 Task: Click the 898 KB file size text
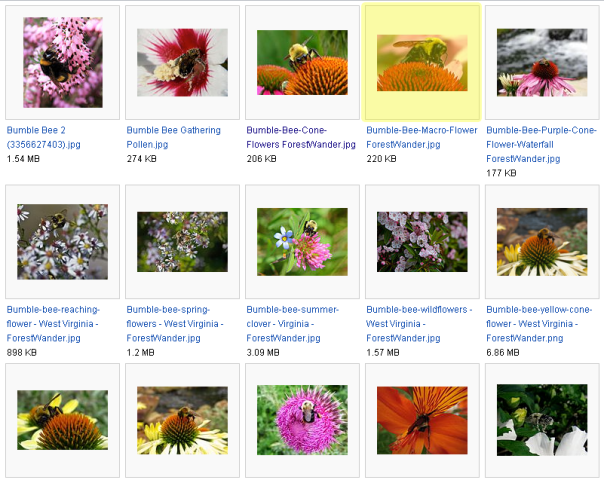point(22,352)
